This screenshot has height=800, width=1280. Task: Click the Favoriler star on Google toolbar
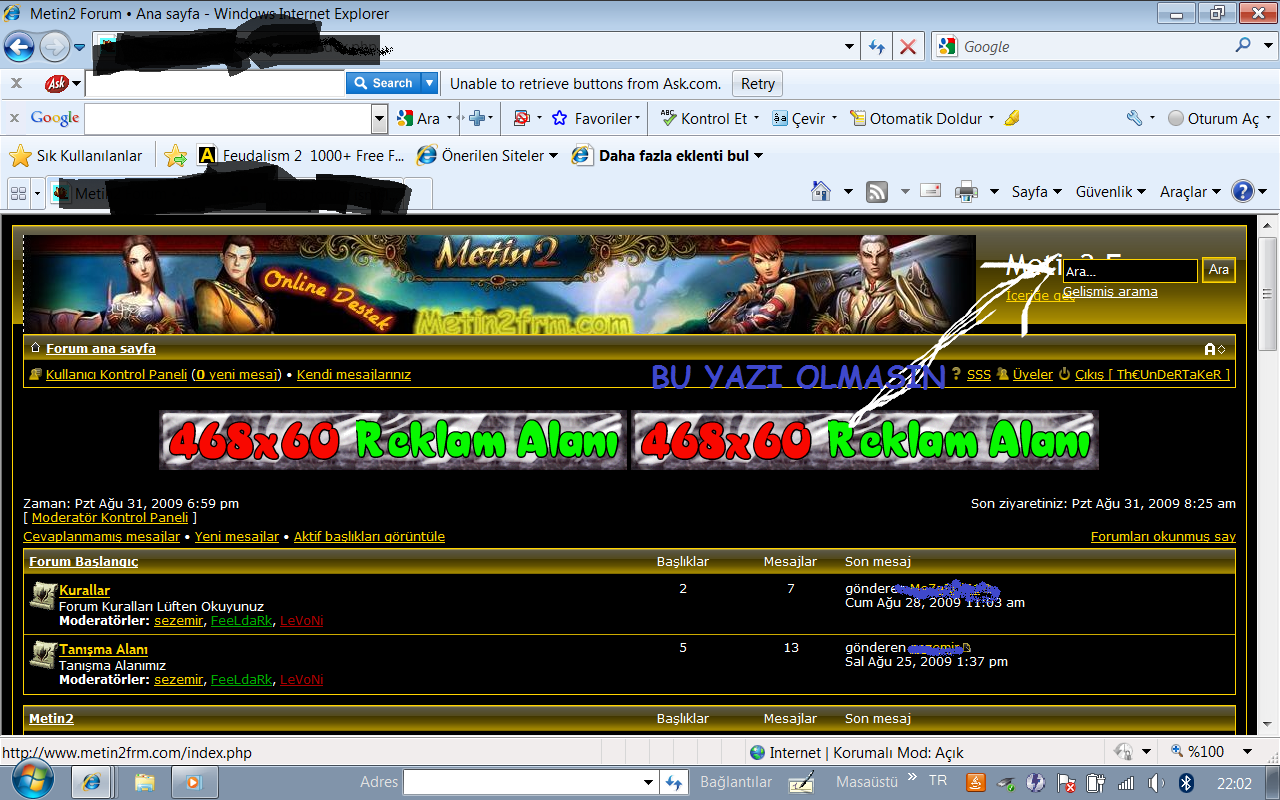coord(560,118)
